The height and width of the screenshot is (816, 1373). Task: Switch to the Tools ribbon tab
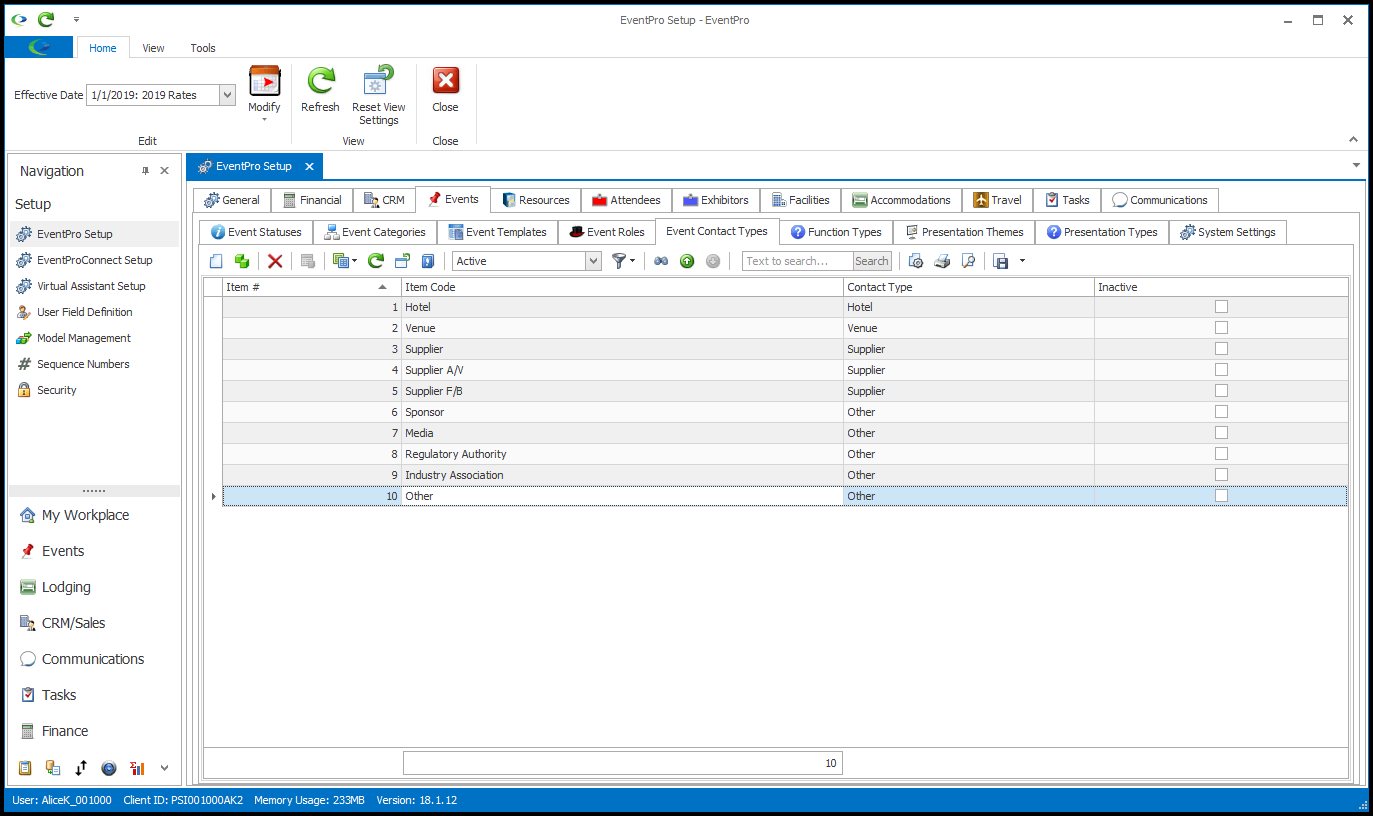point(203,48)
